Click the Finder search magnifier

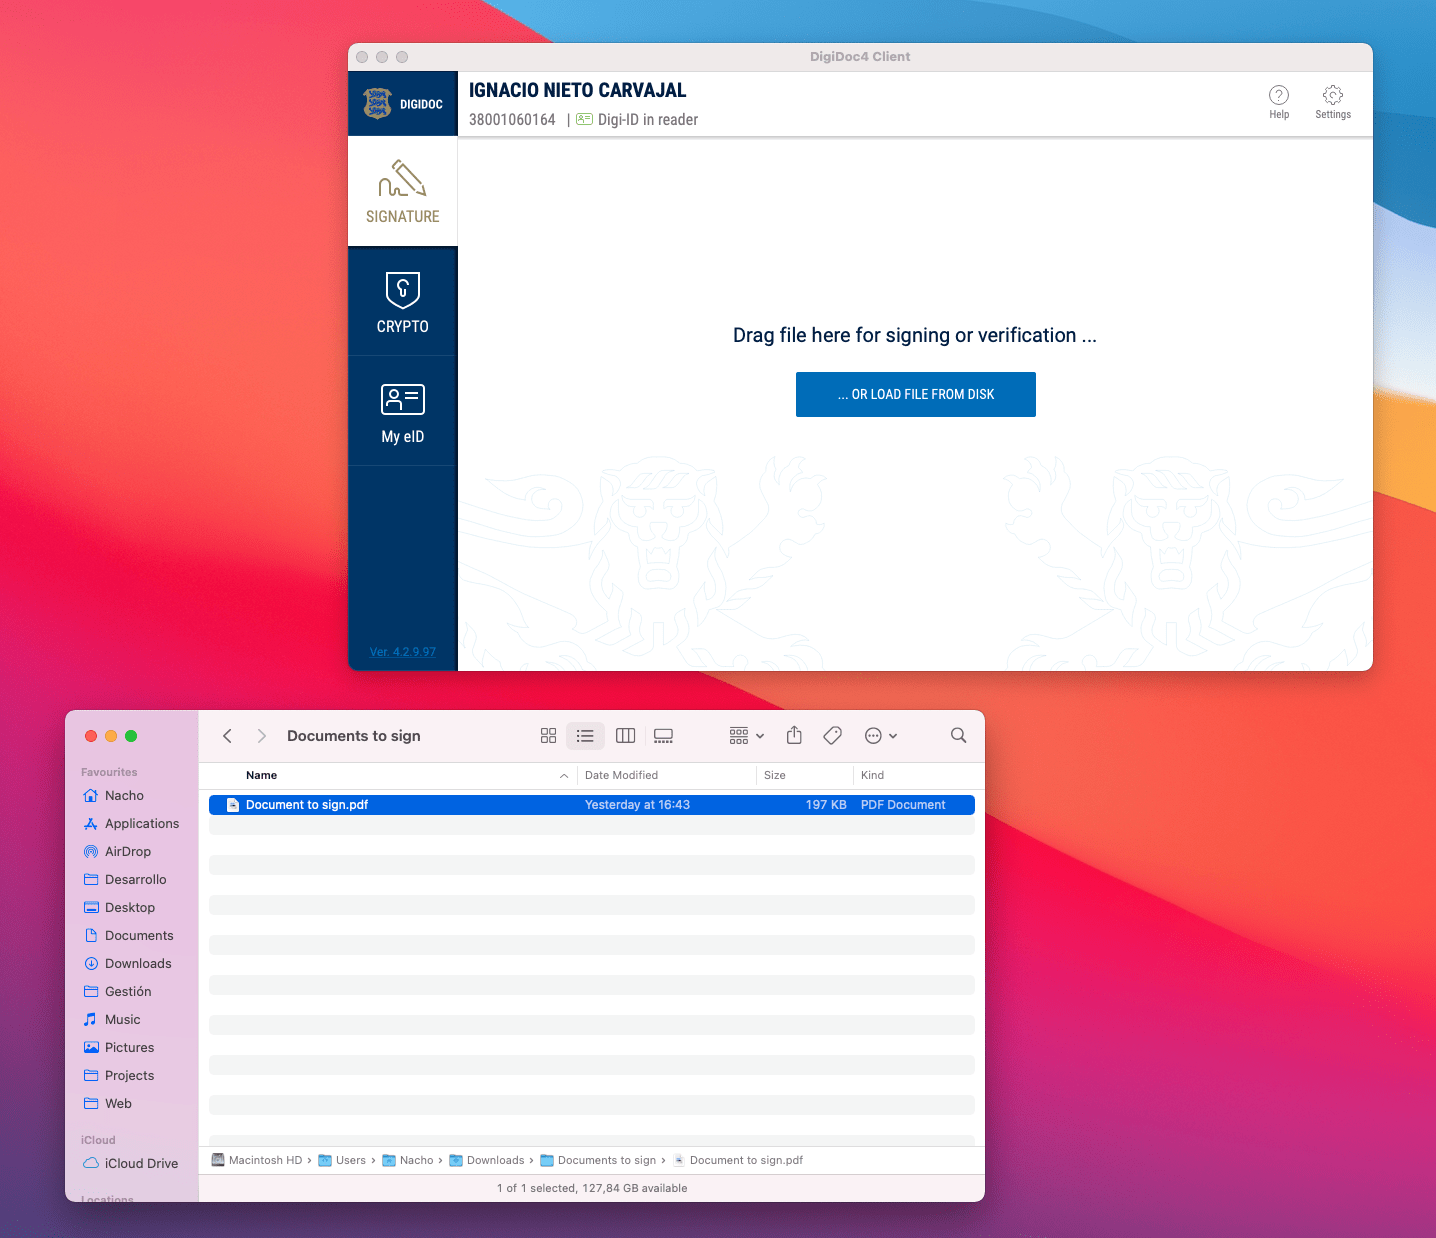958,736
